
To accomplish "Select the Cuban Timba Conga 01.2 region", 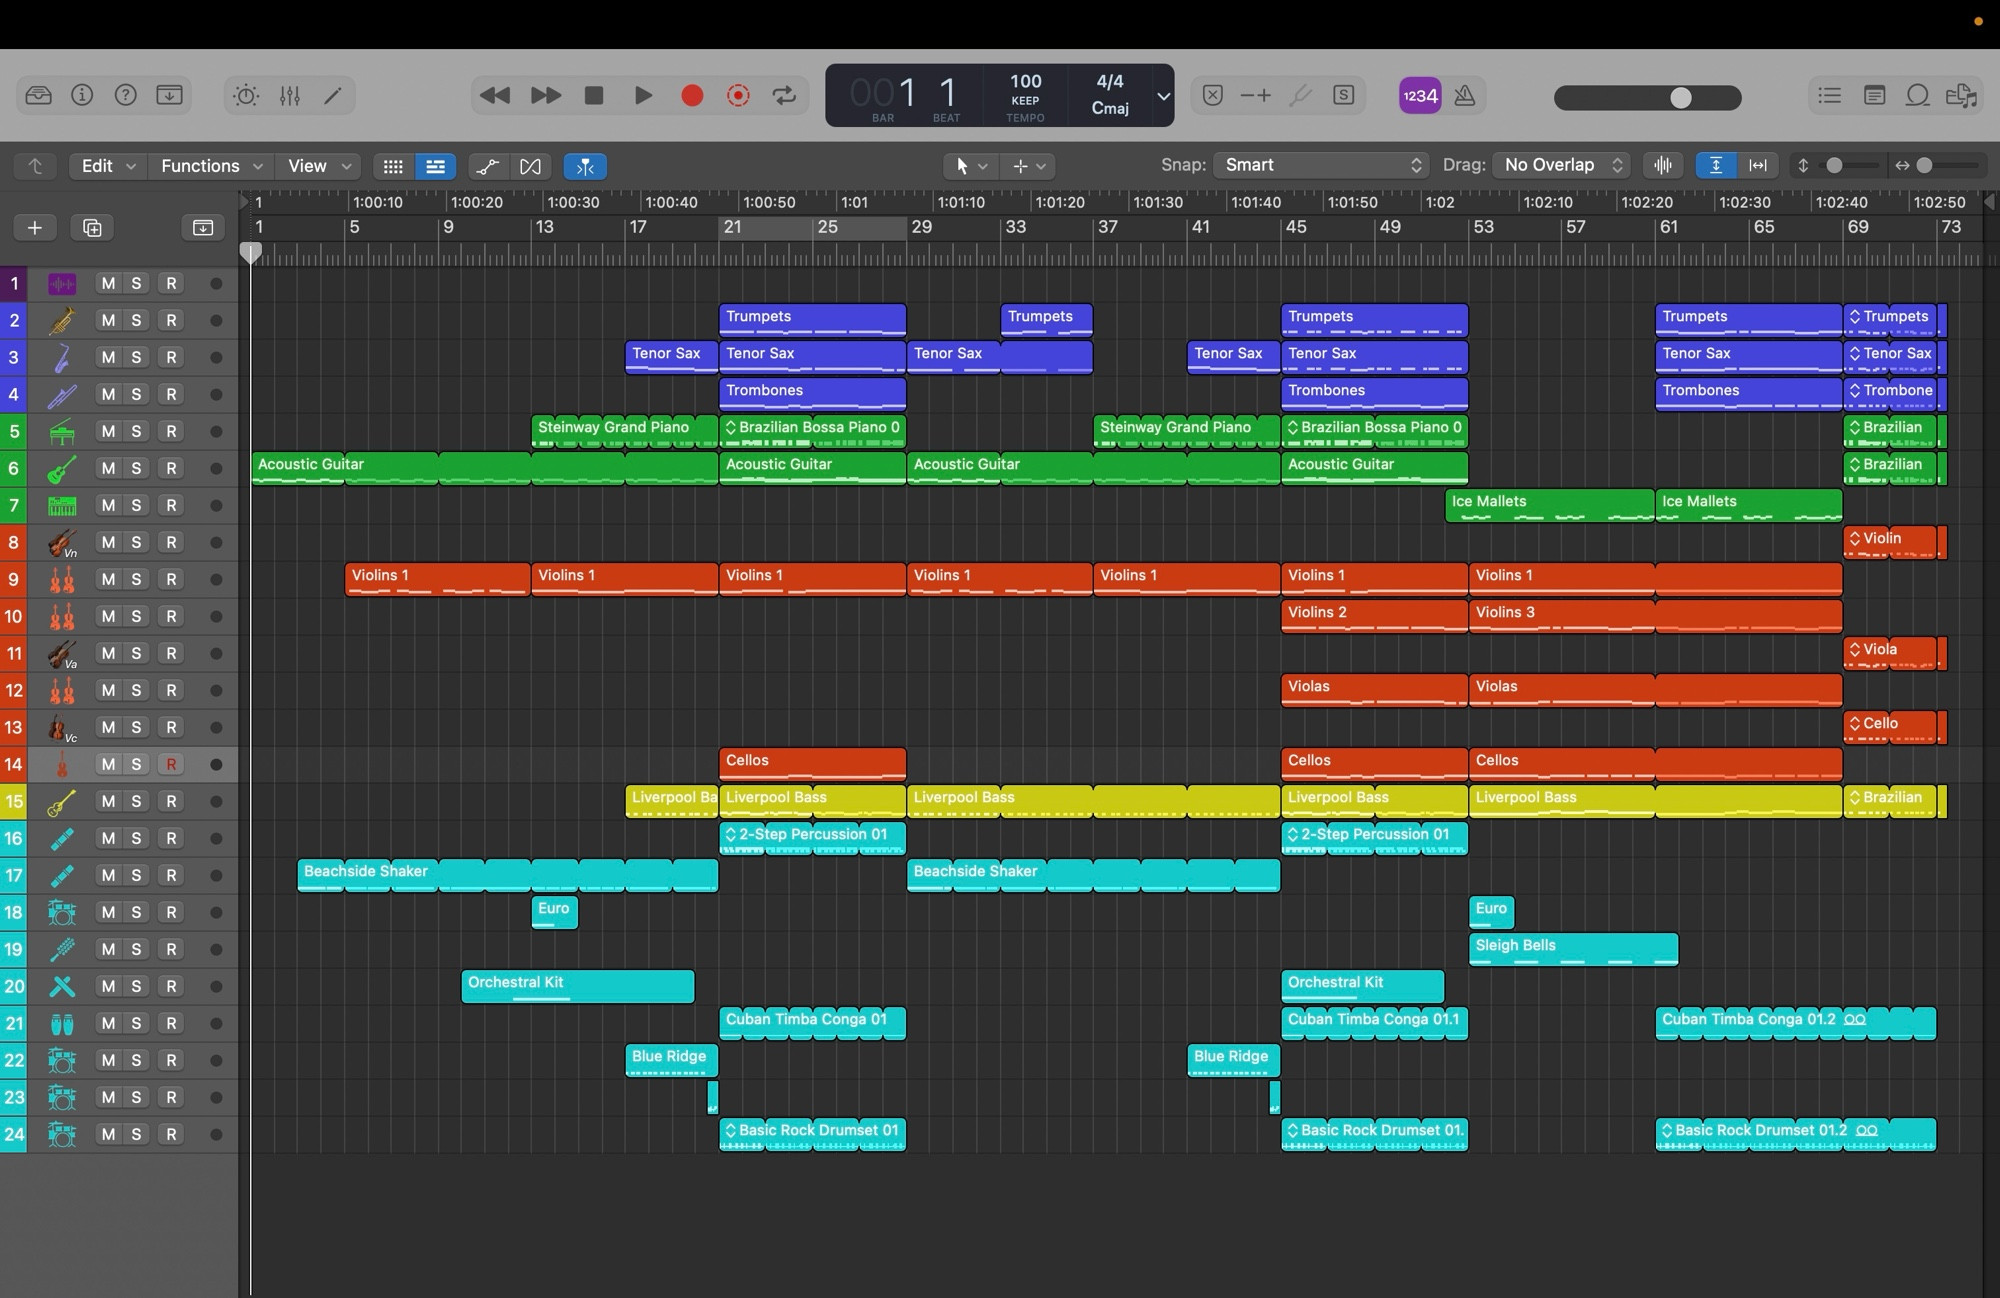I will click(x=1795, y=1023).
